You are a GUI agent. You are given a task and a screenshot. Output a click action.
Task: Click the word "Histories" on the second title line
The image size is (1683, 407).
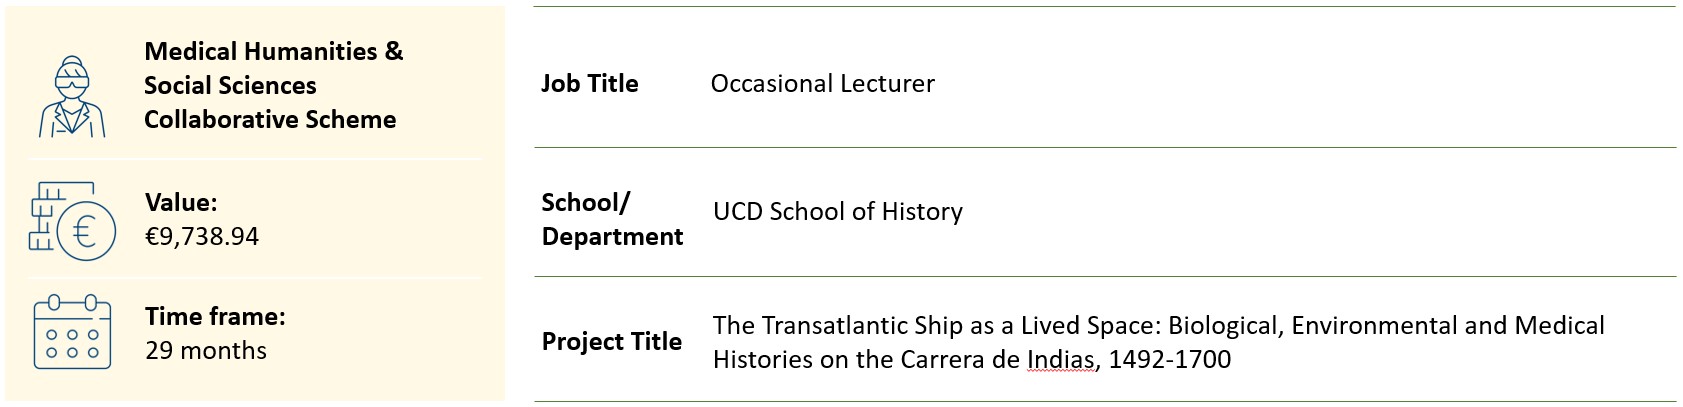762,359
